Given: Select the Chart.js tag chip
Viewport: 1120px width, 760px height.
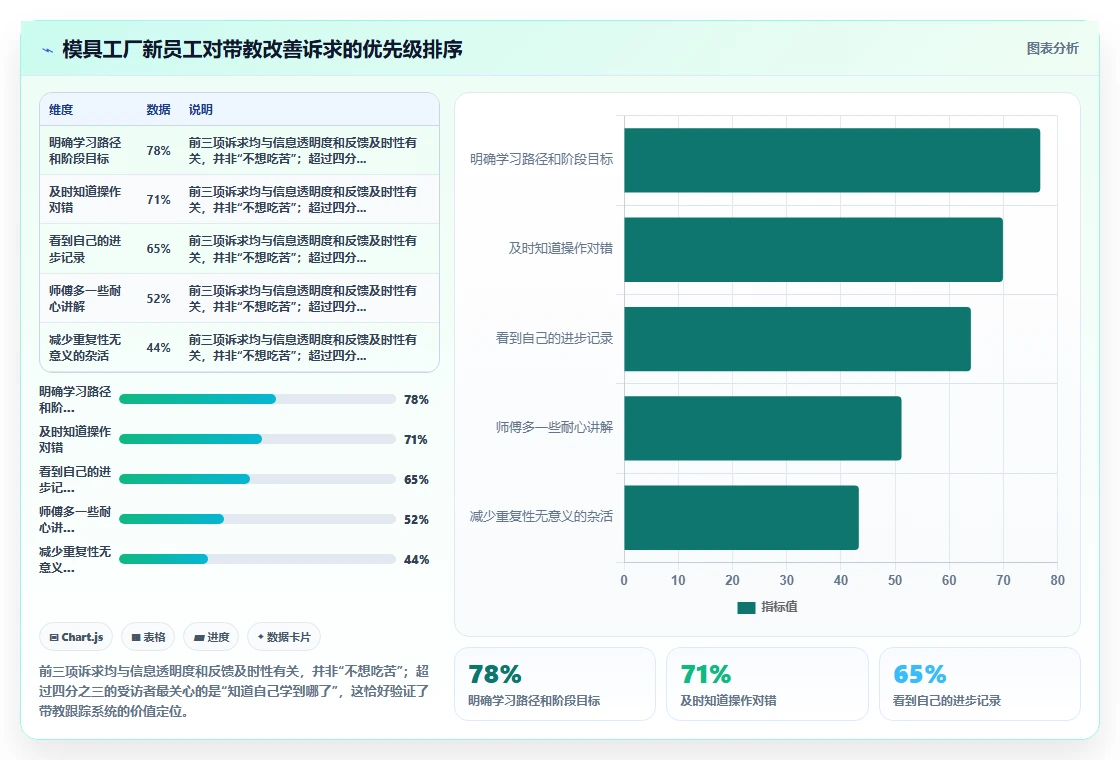Looking at the screenshot, I should 76,637.
